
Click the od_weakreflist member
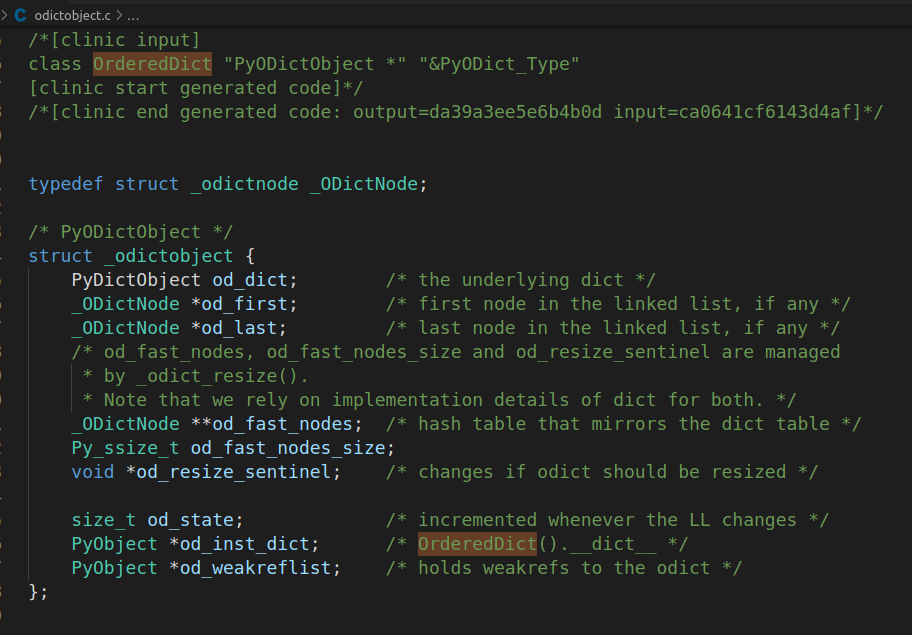click(x=255, y=568)
